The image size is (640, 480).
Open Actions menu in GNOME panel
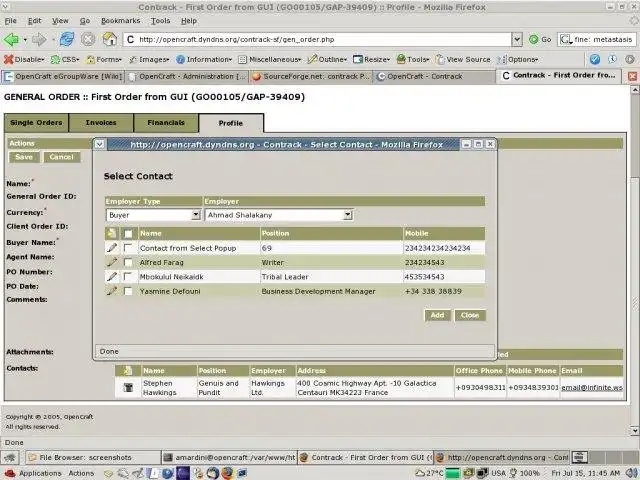point(81,473)
